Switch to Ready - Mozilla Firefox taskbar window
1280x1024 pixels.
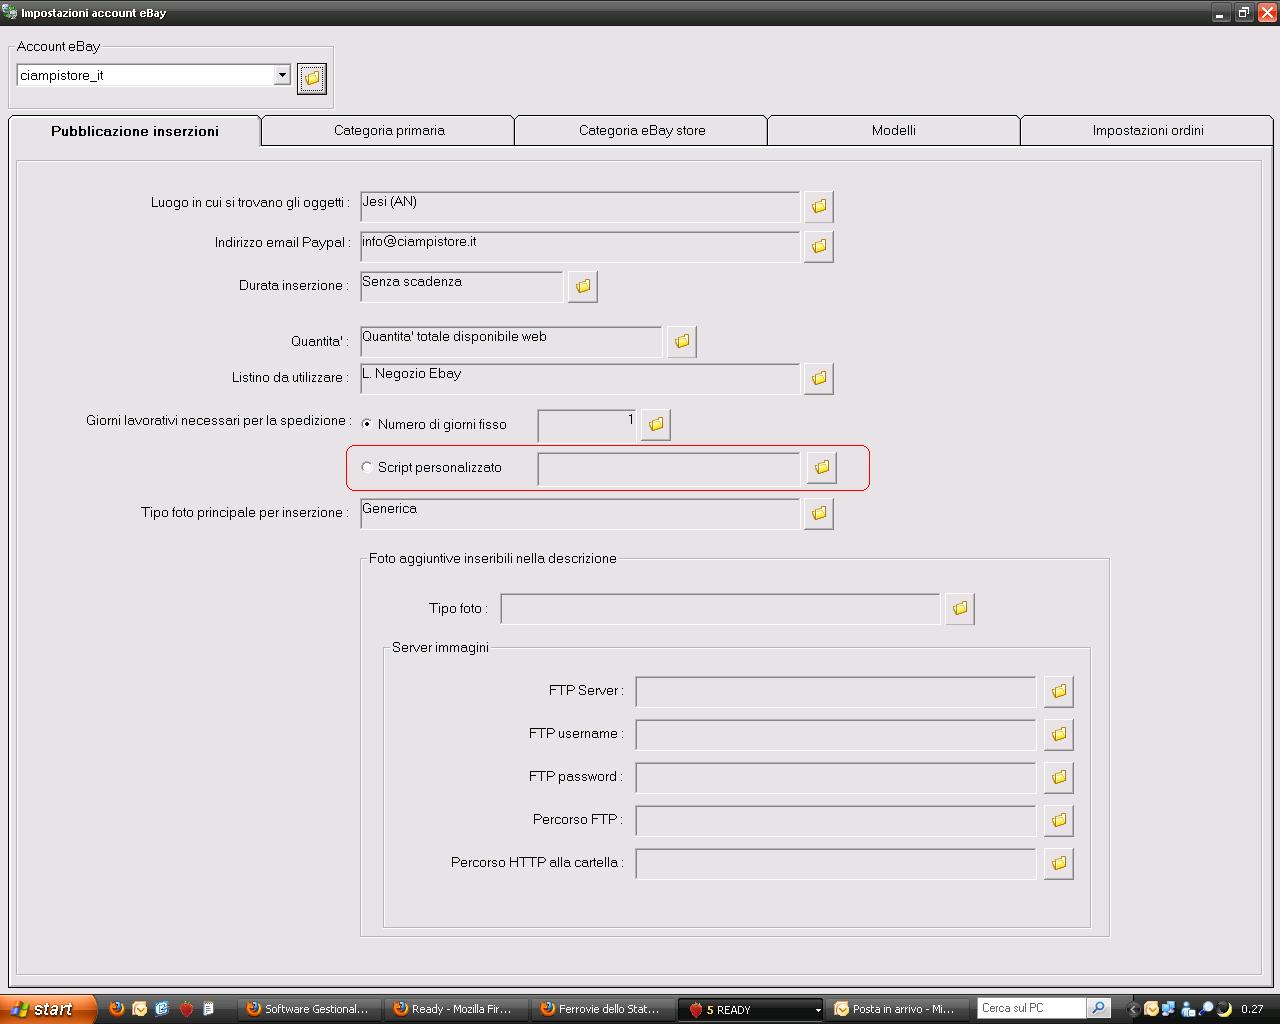[x=456, y=1009]
